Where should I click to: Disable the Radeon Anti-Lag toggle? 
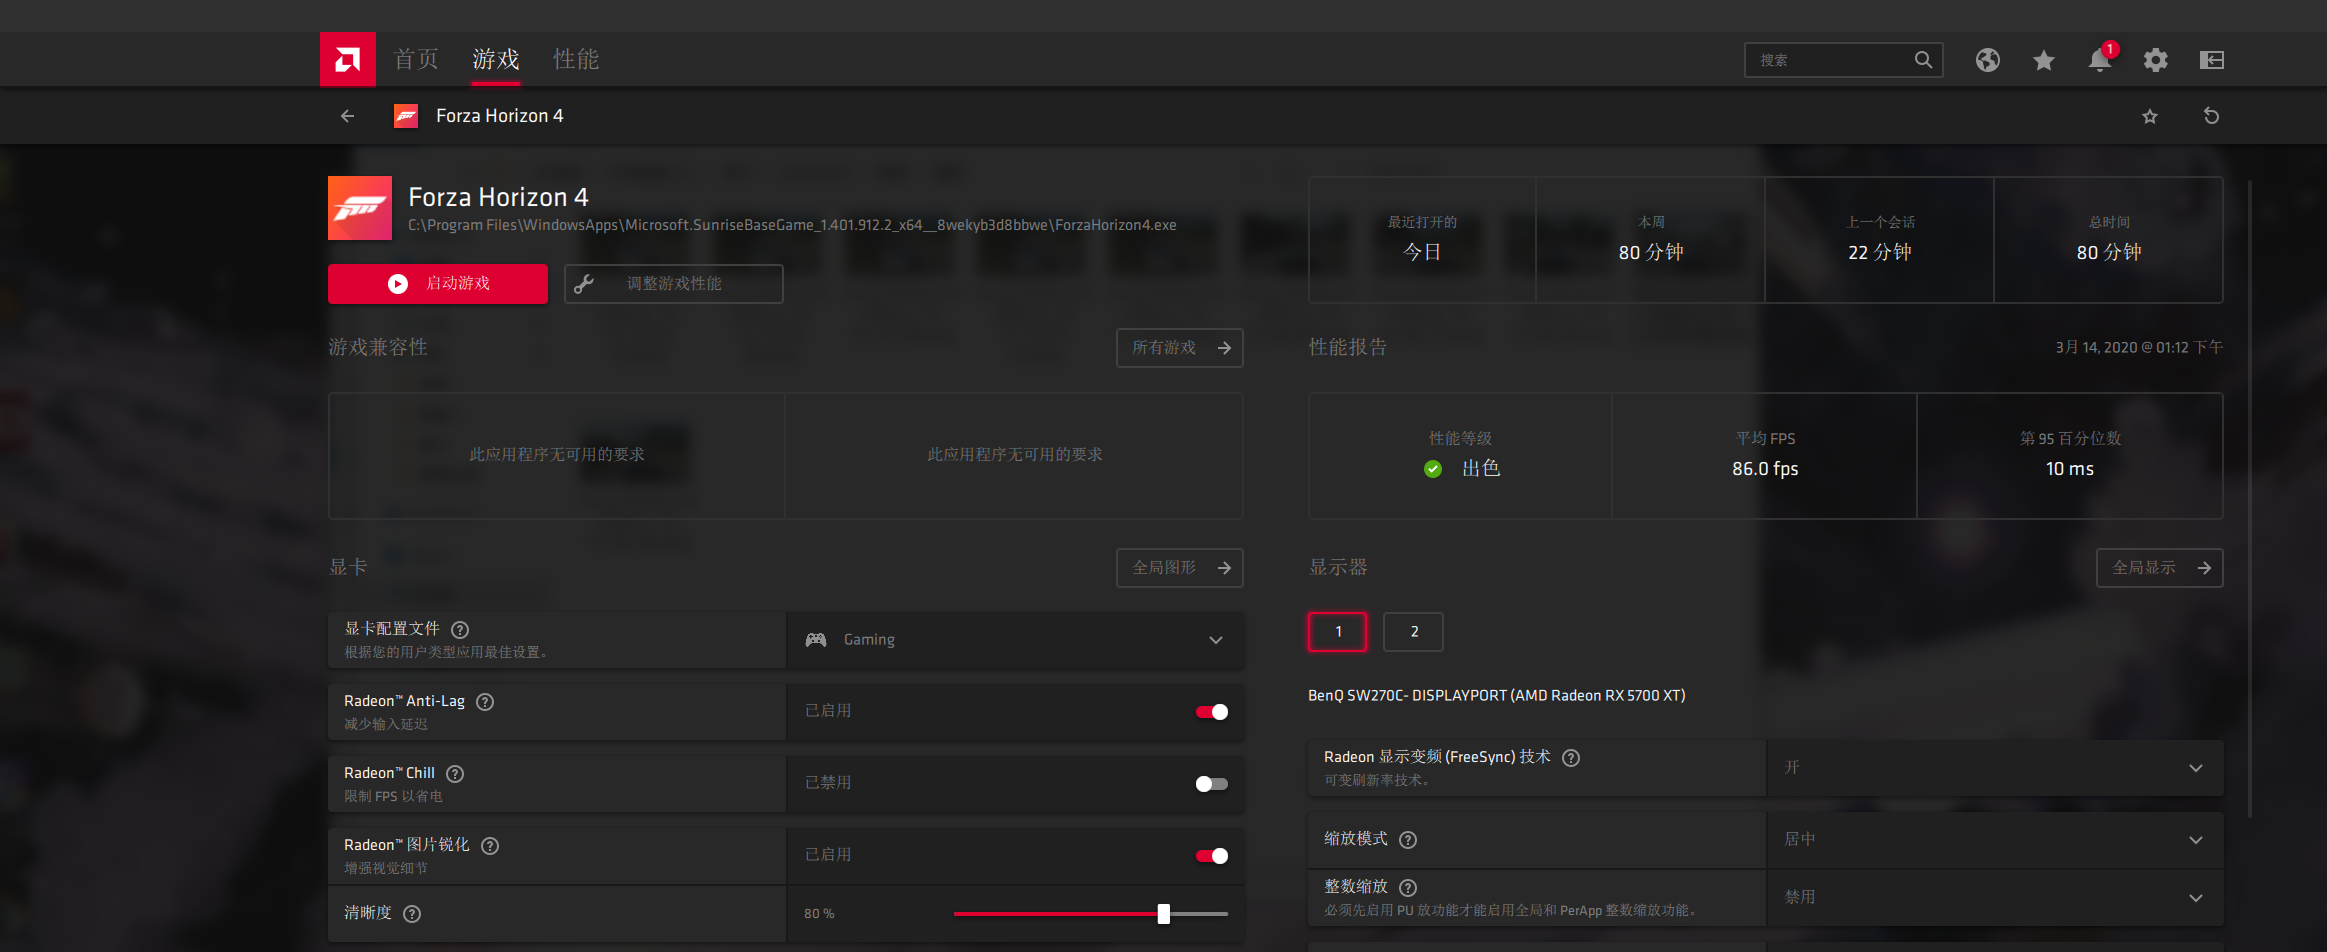point(1211,712)
